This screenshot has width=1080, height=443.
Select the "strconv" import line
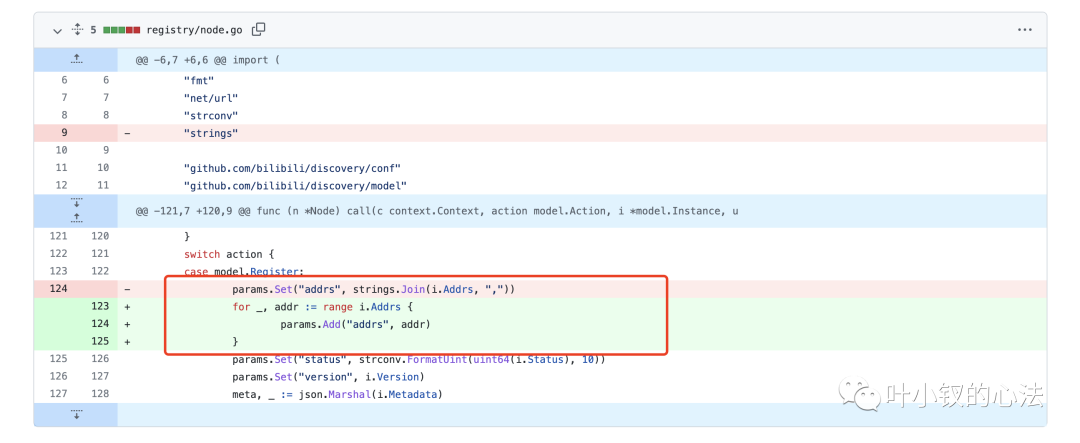point(211,115)
